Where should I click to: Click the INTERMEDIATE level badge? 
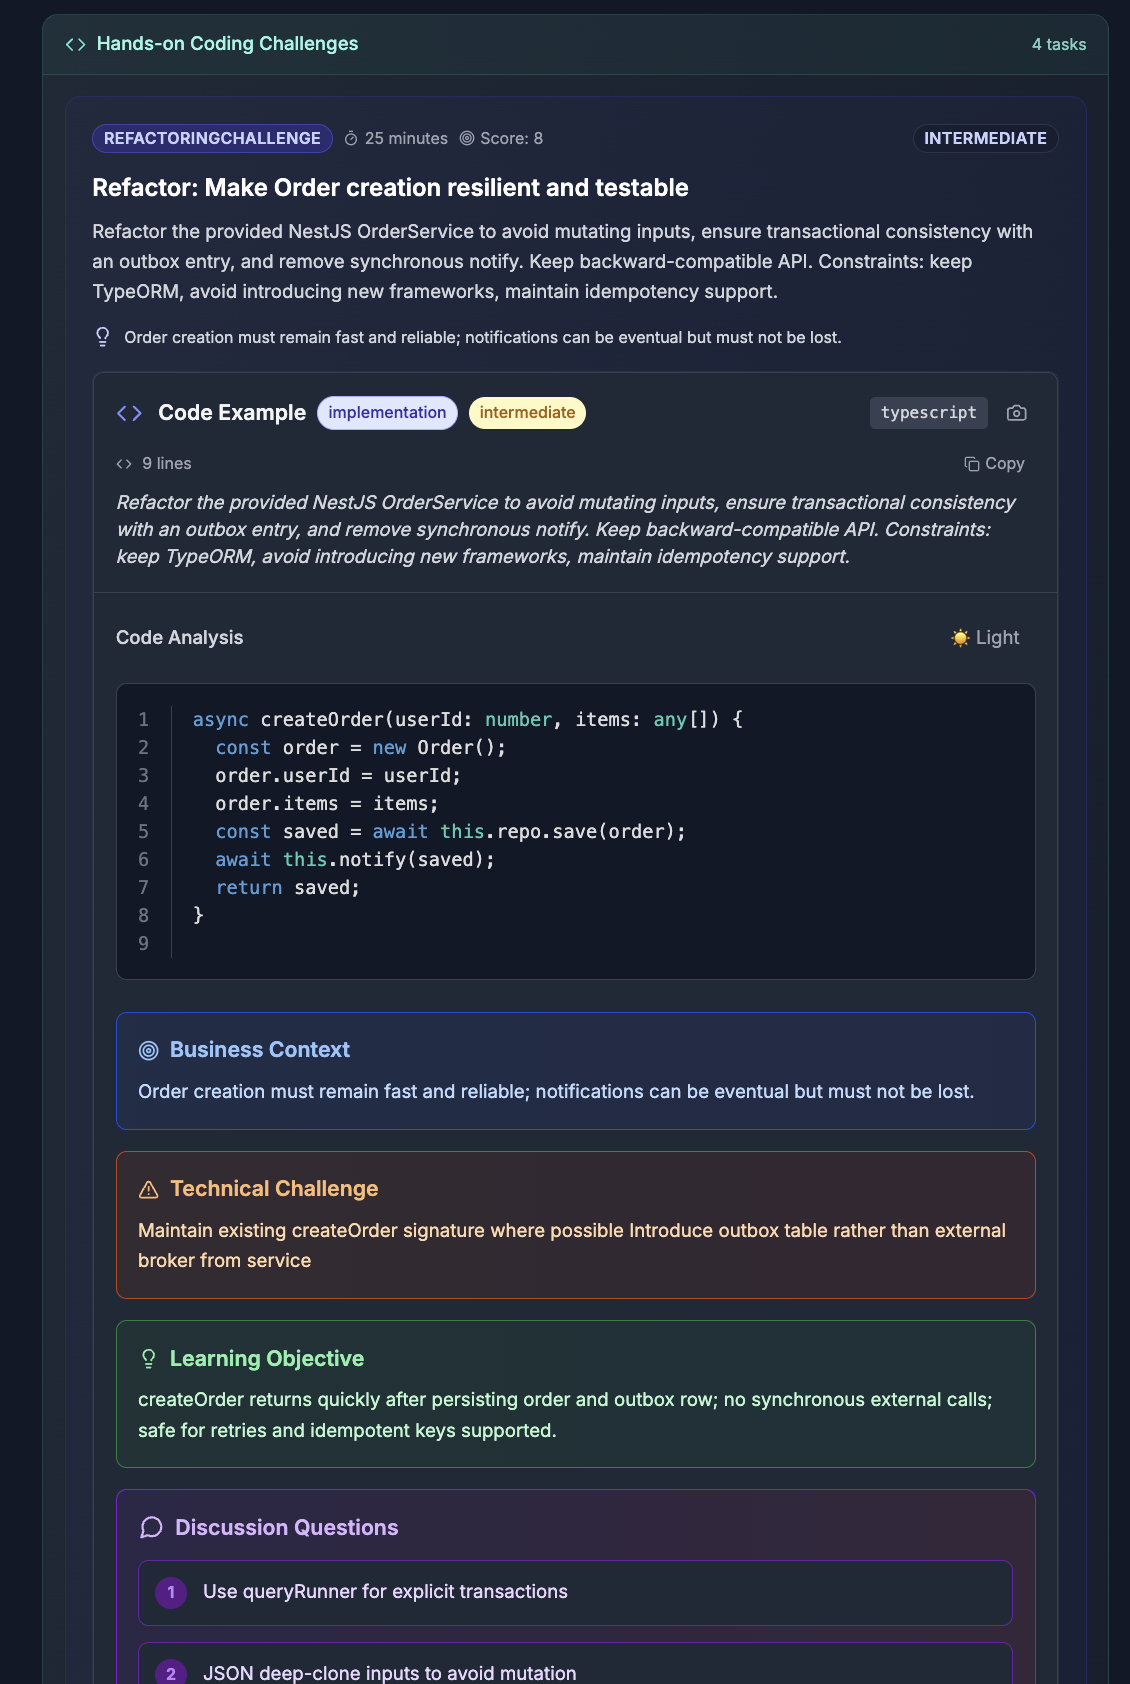[984, 138]
